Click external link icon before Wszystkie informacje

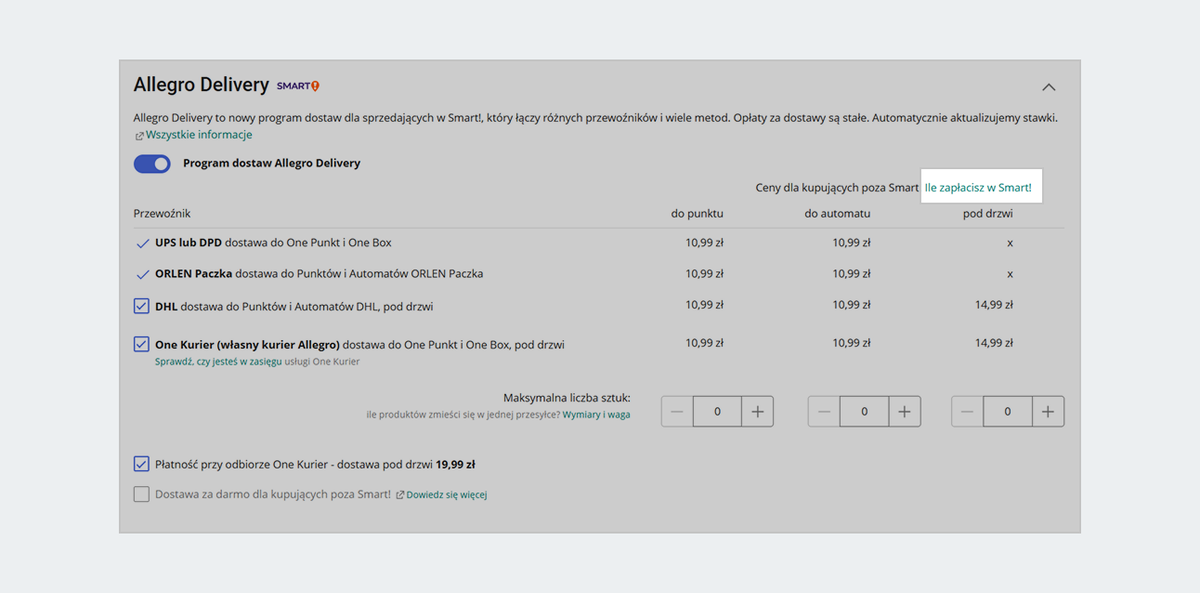tap(139, 135)
